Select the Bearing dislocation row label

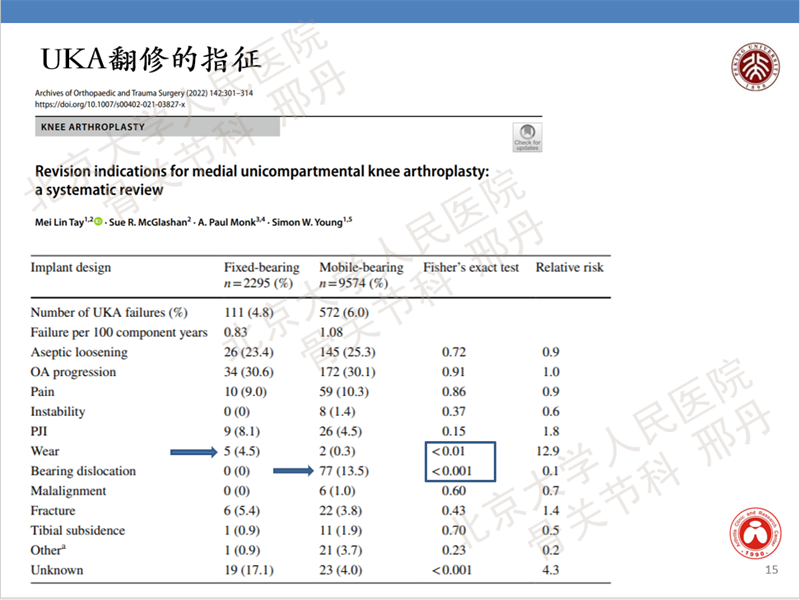point(85,471)
